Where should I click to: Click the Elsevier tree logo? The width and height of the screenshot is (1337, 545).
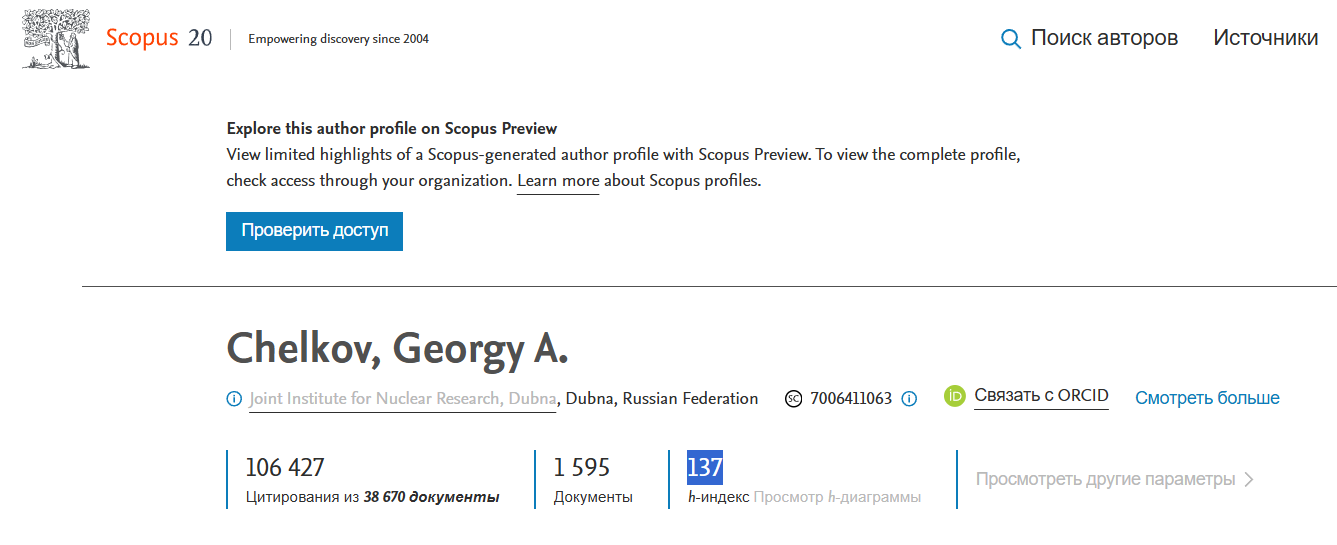pos(52,39)
